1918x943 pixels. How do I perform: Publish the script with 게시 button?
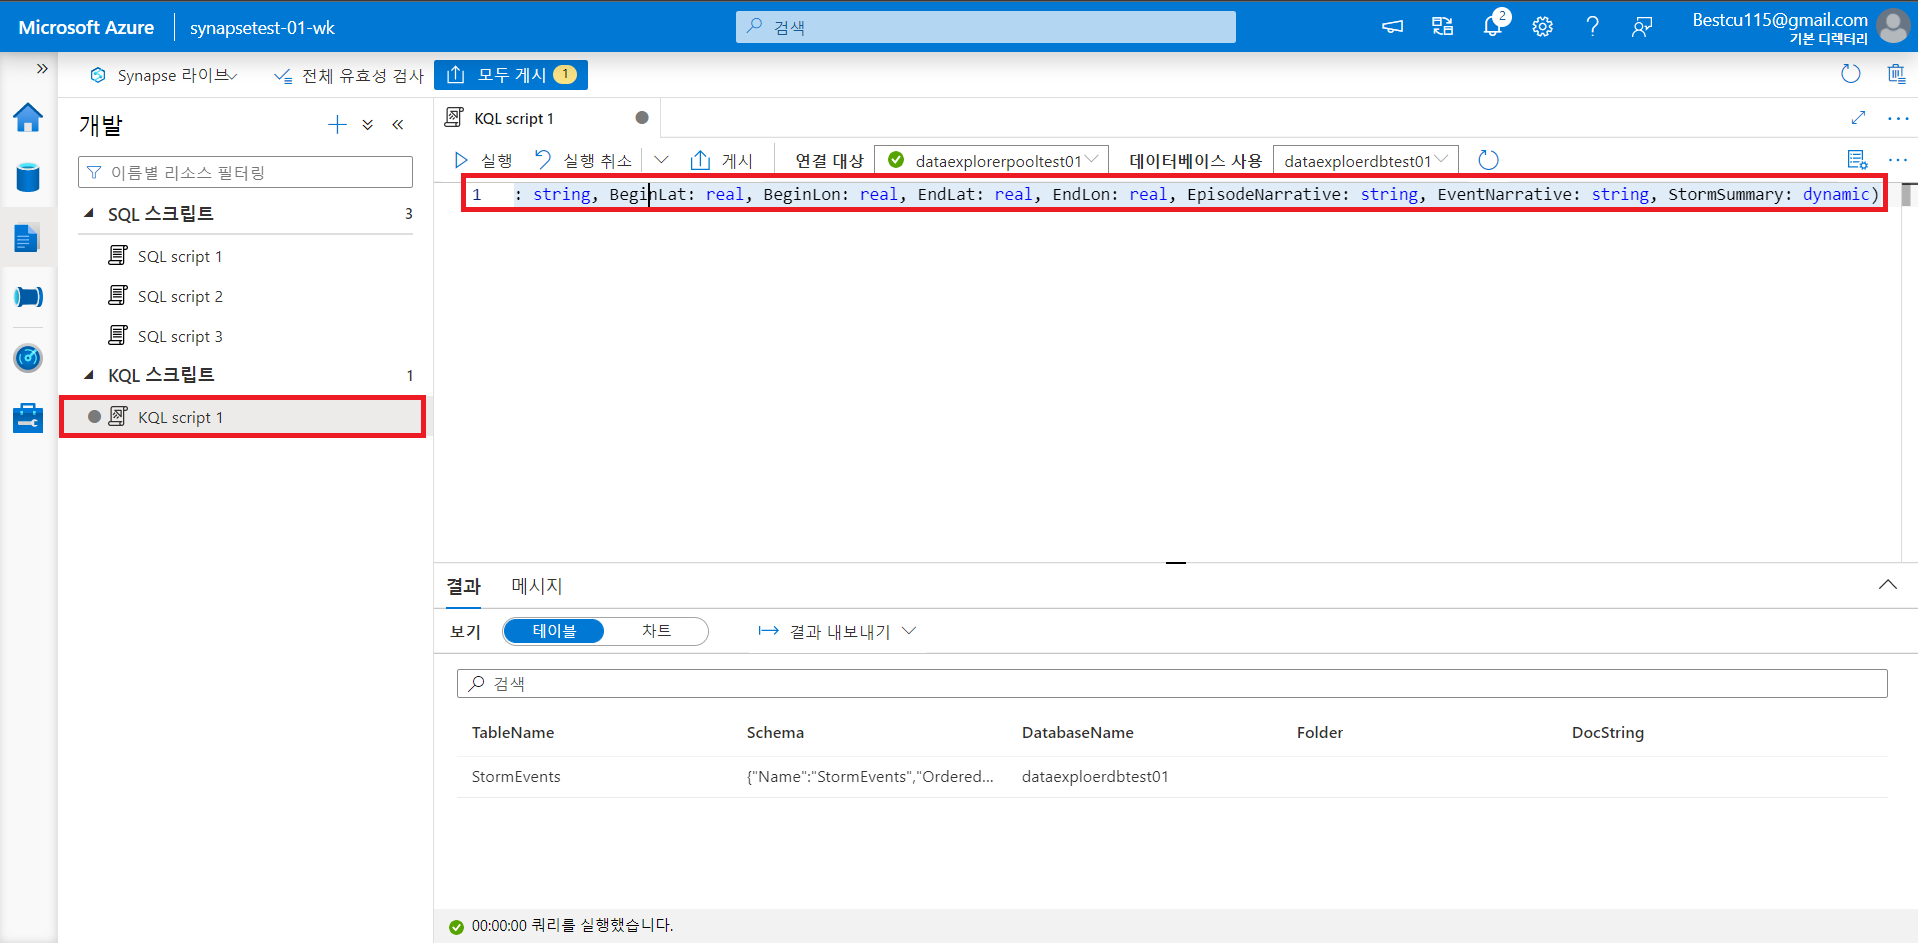tap(722, 160)
